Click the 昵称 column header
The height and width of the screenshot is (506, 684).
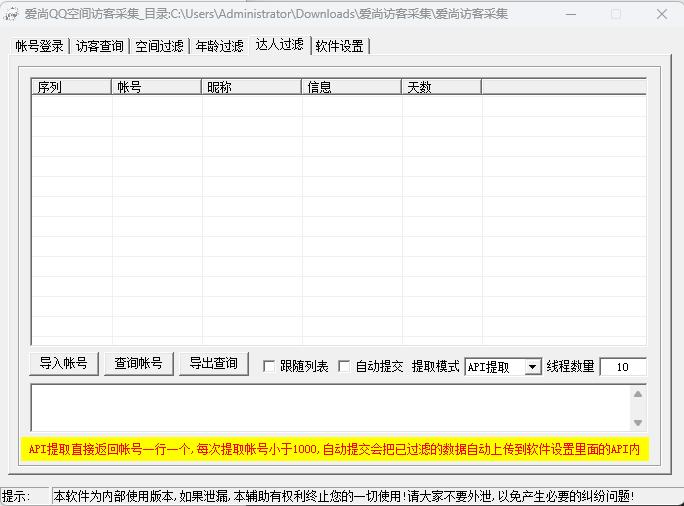pos(251,87)
